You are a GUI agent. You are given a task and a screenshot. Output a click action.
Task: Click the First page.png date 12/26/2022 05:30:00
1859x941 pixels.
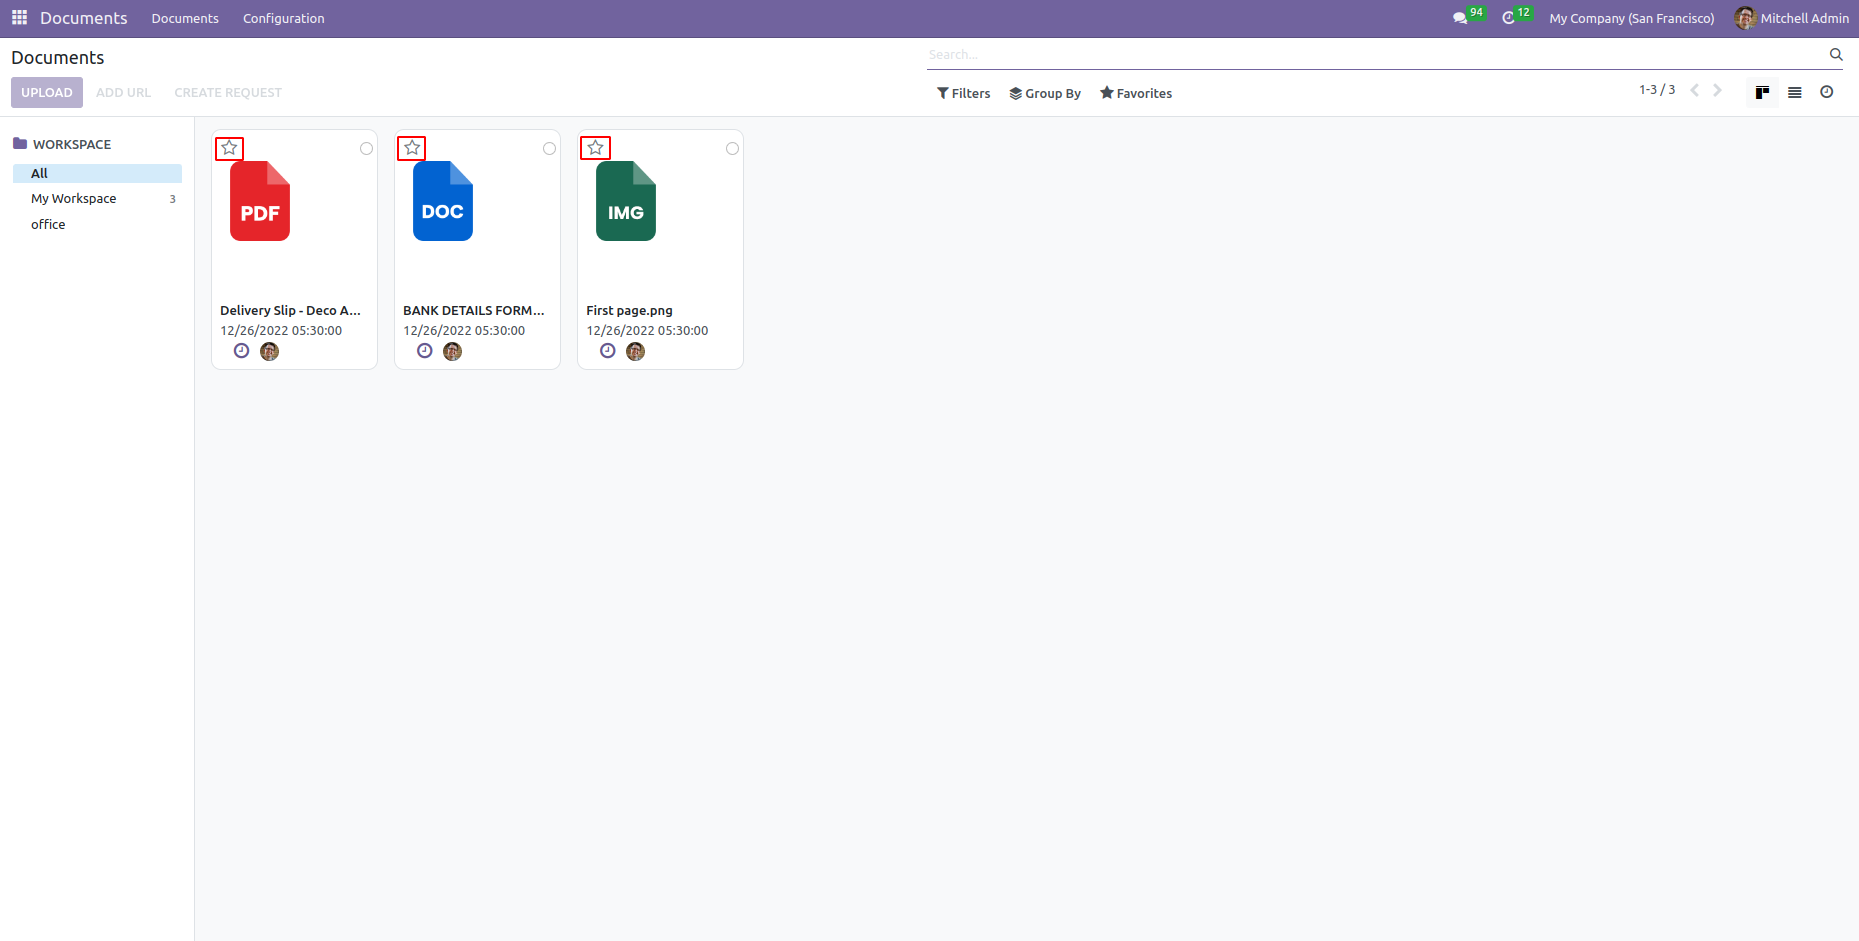(x=647, y=331)
